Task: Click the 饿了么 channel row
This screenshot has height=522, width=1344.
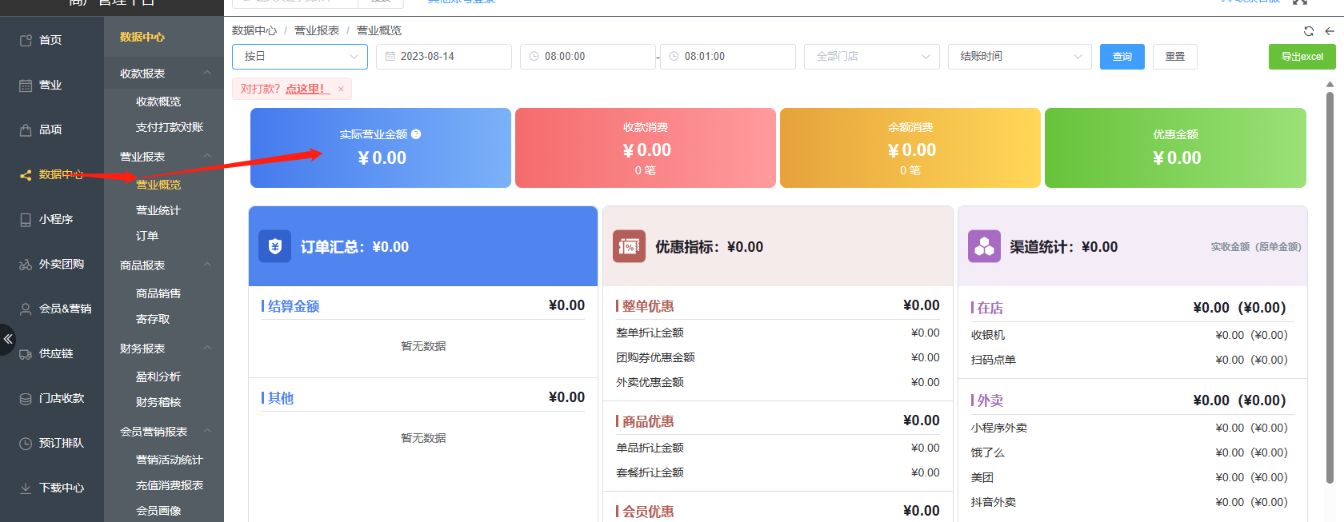Action: [1132, 453]
